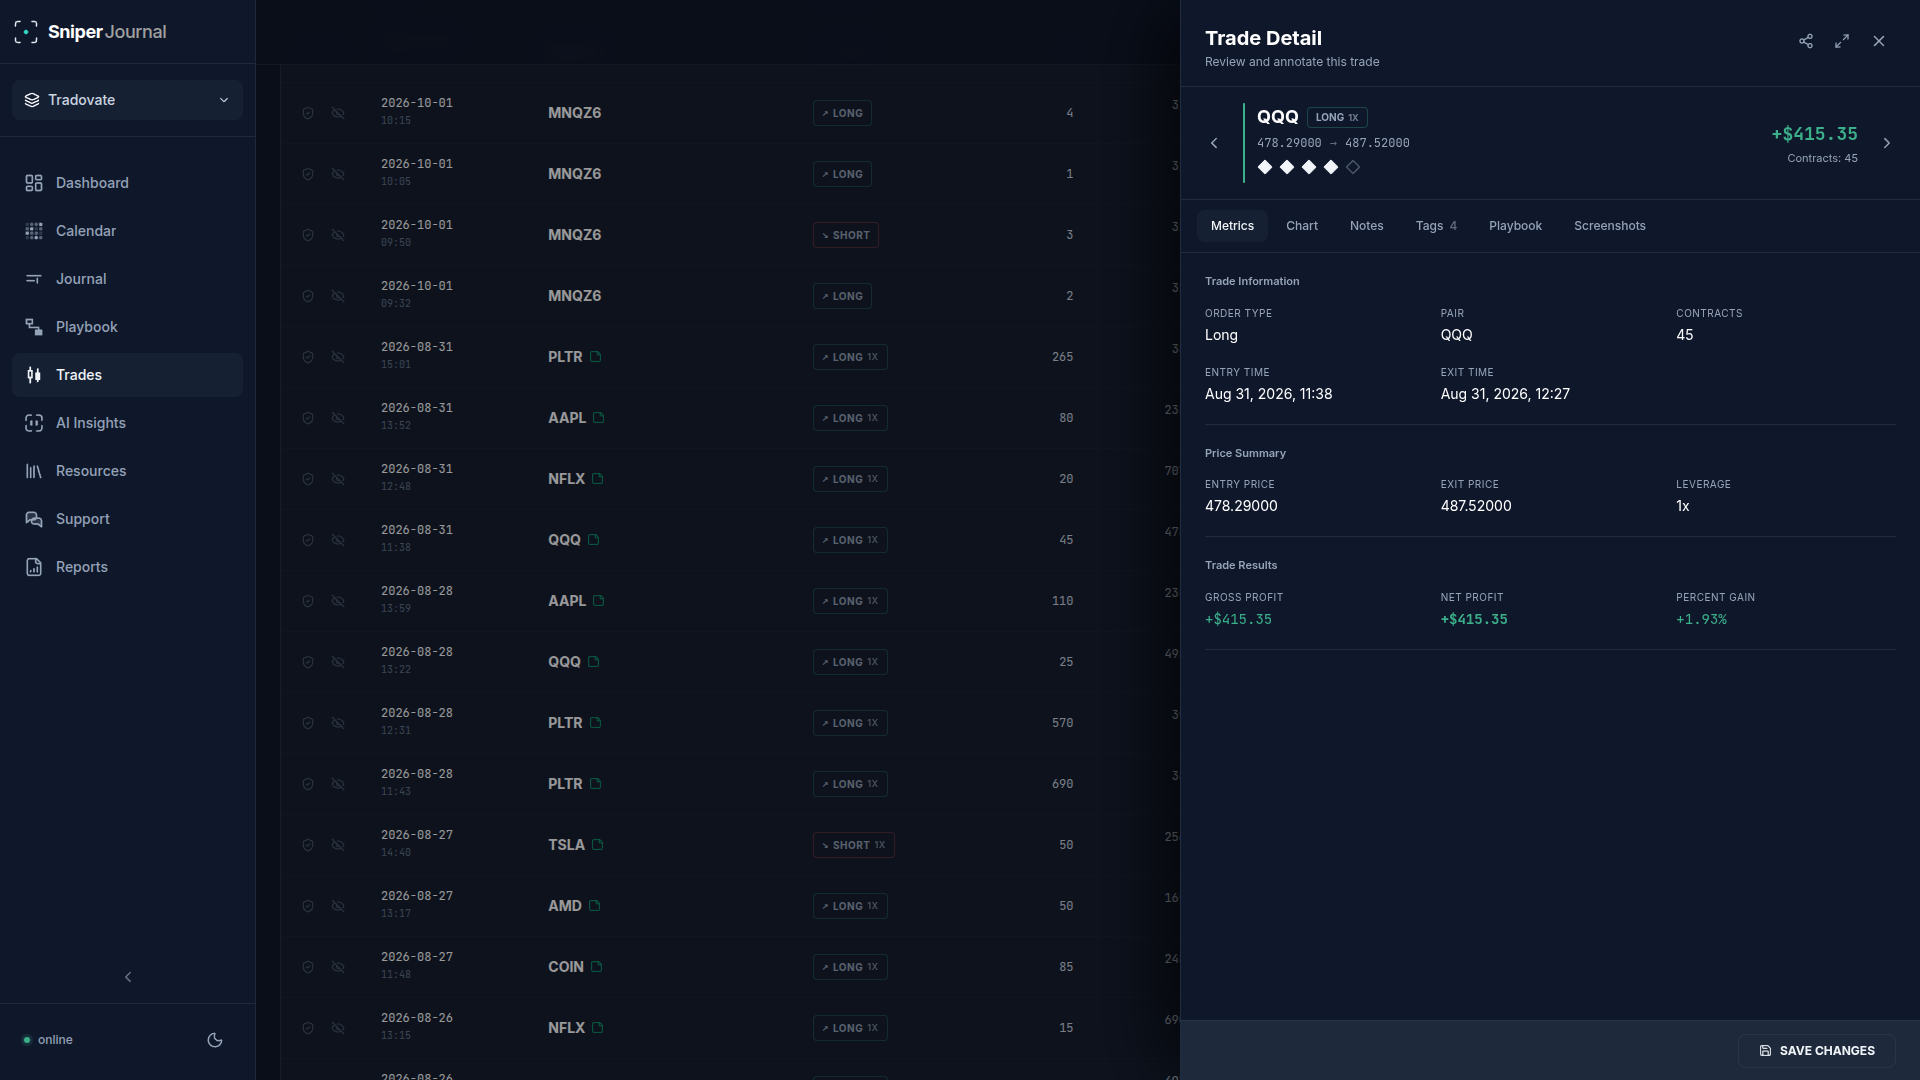The image size is (1920, 1080).
Task: Switch to the Chart tab
Action: [x=1302, y=226]
